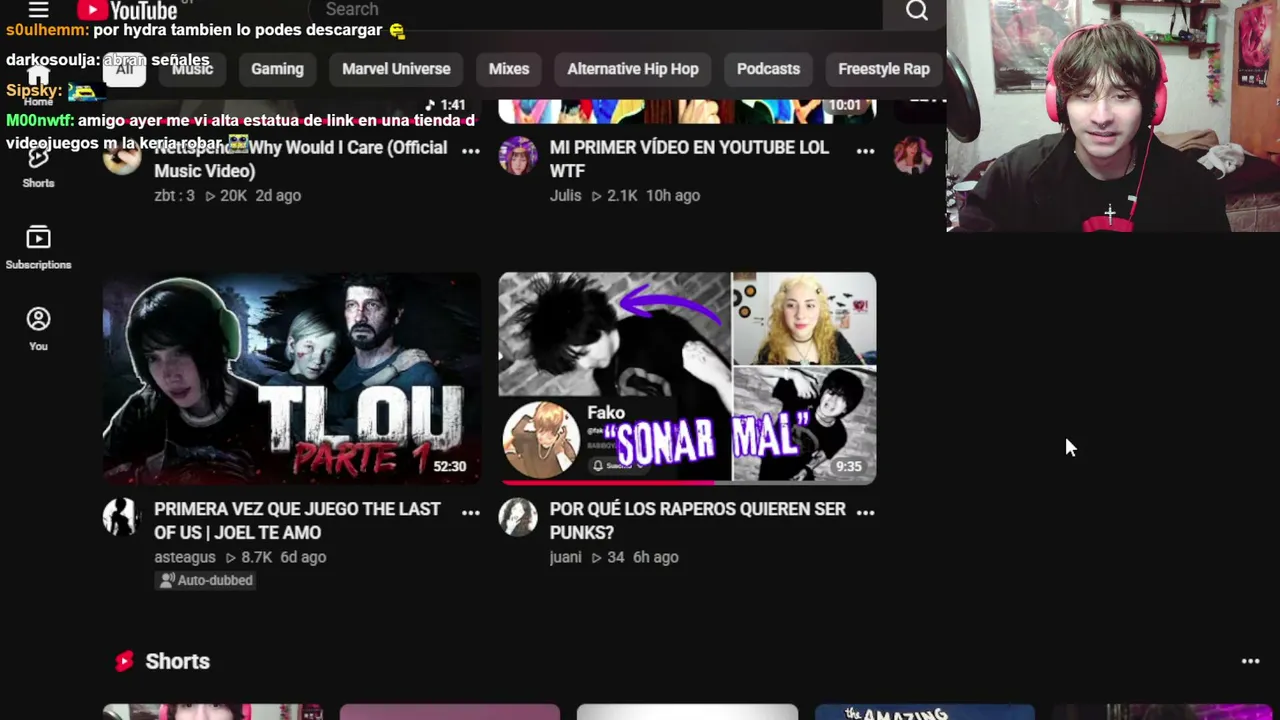This screenshot has height=720, width=1280.
Task: Open the Why Would I Care music video title
Action: click(x=300, y=159)
